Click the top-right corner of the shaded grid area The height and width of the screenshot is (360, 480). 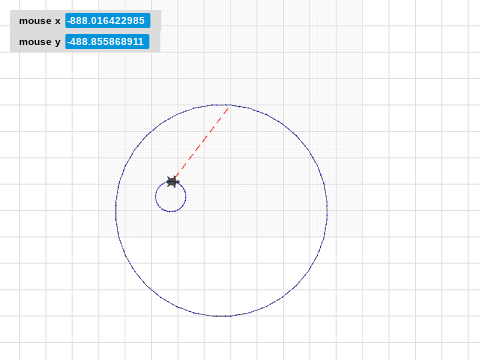pos(363,1)
